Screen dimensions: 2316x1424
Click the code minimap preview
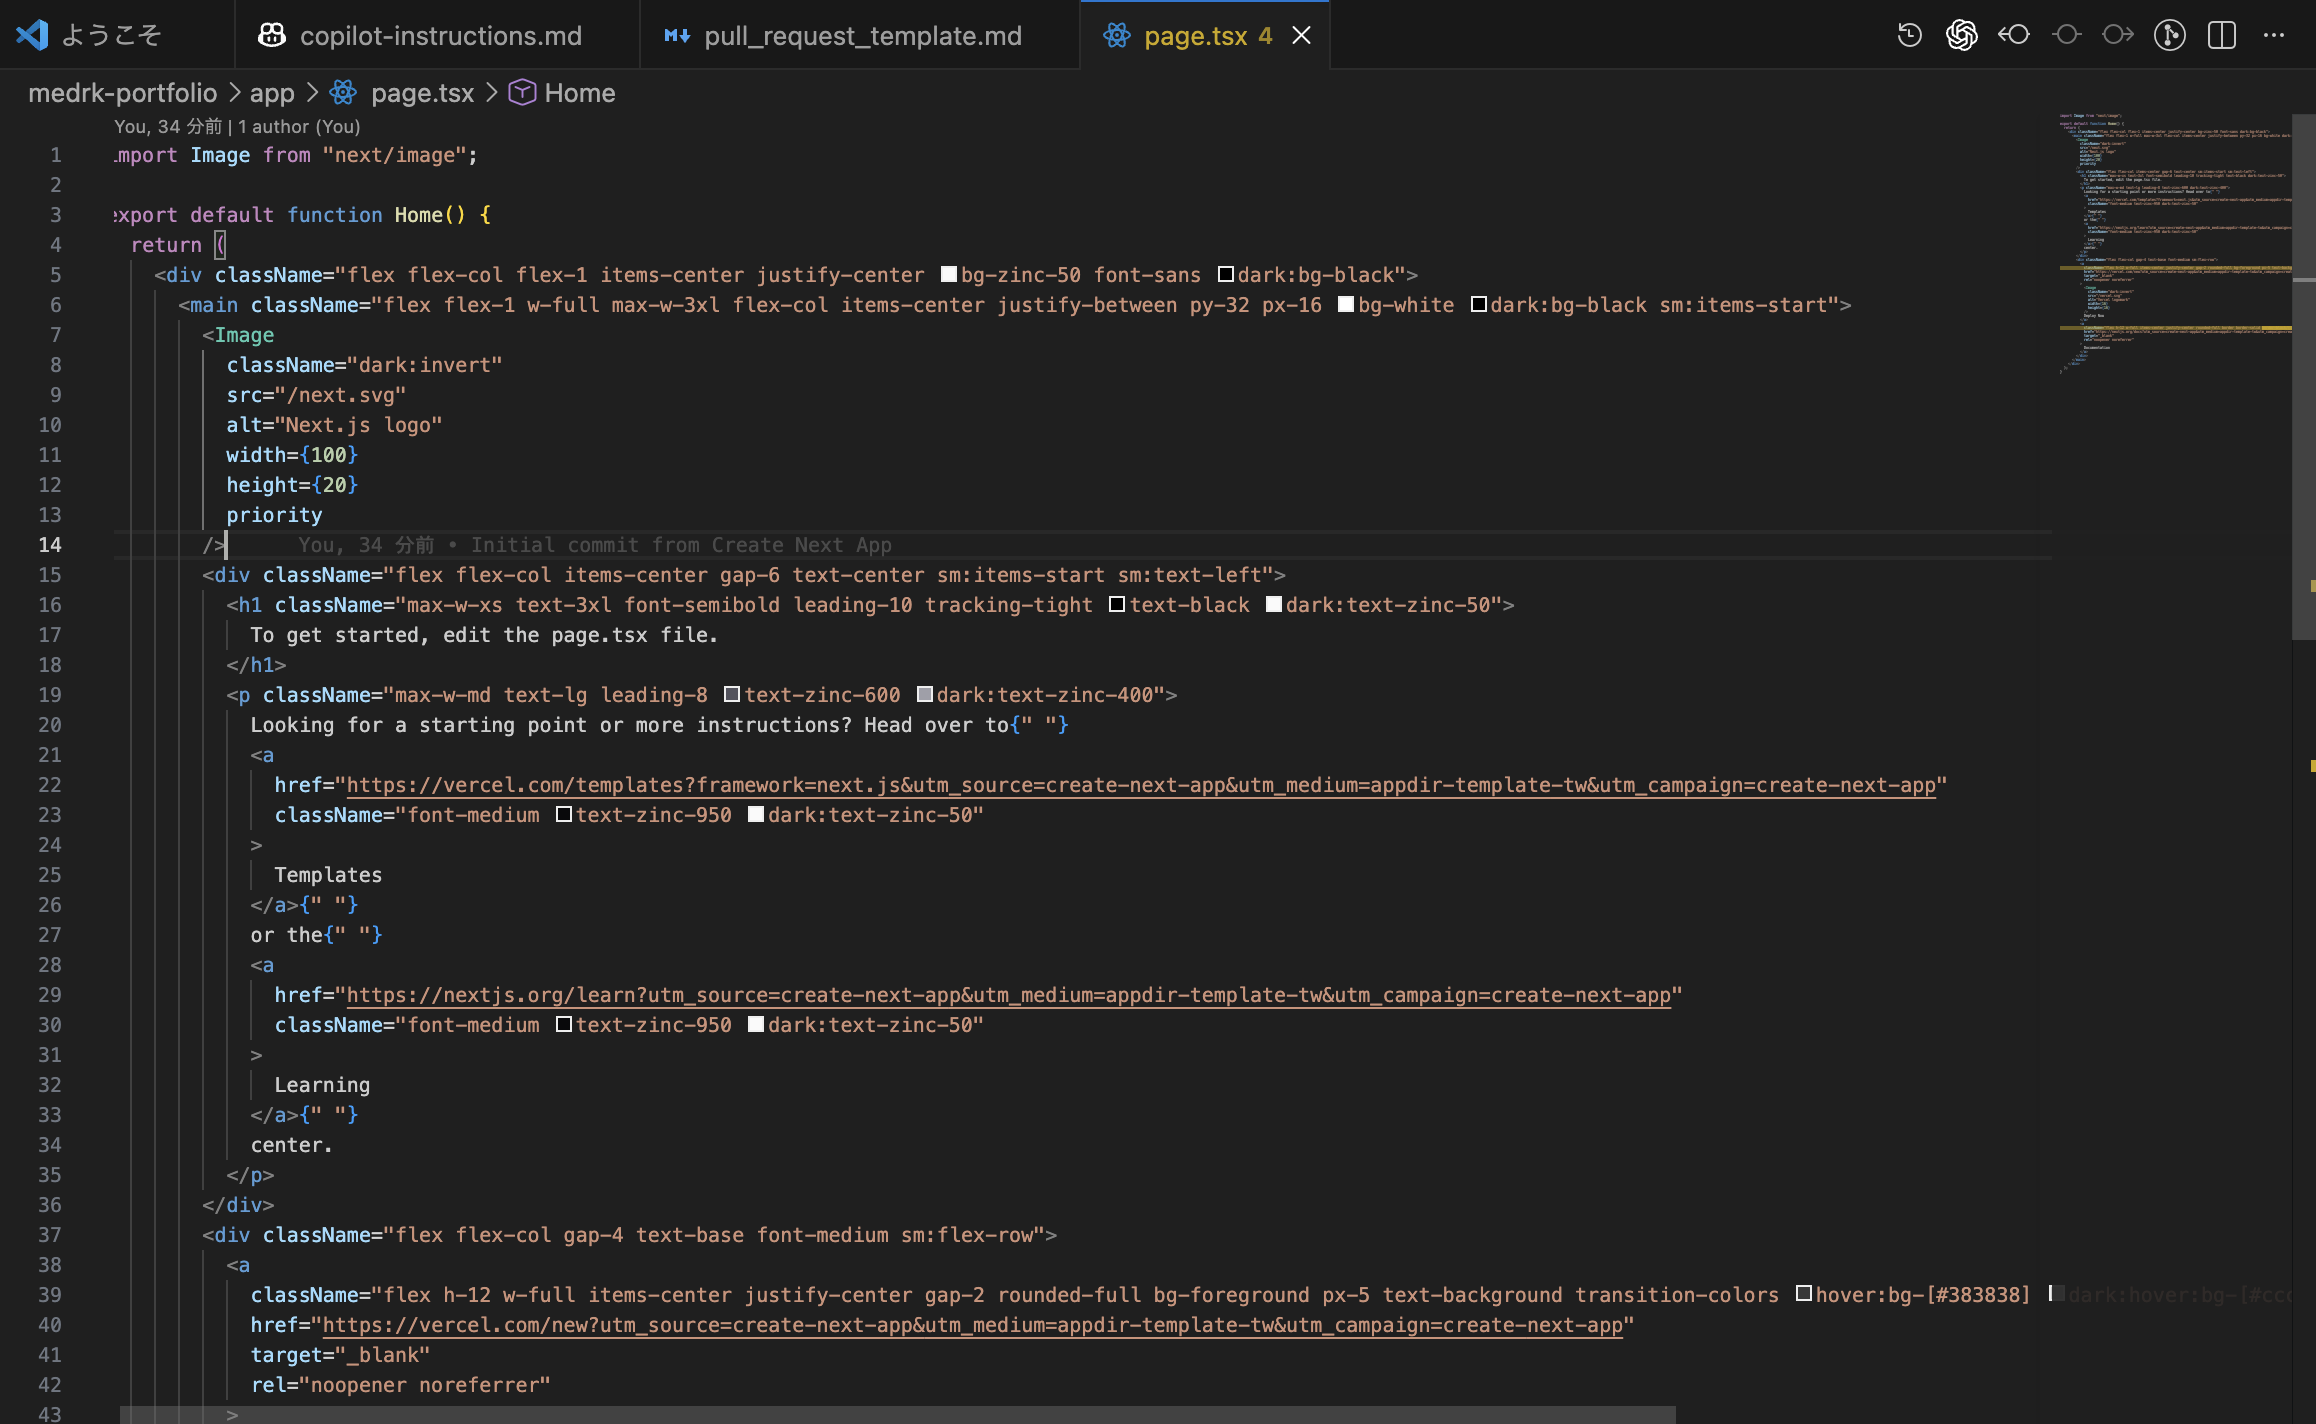click(x=2174, y=243)
